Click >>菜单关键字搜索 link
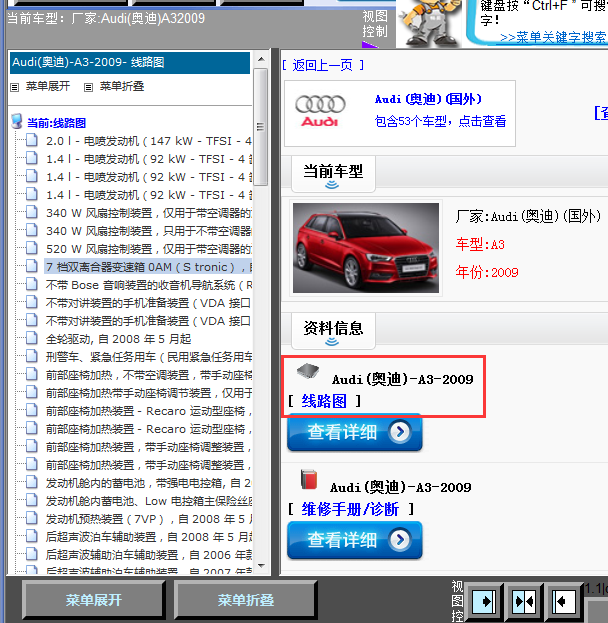608x623 pixels. (553, 37)
